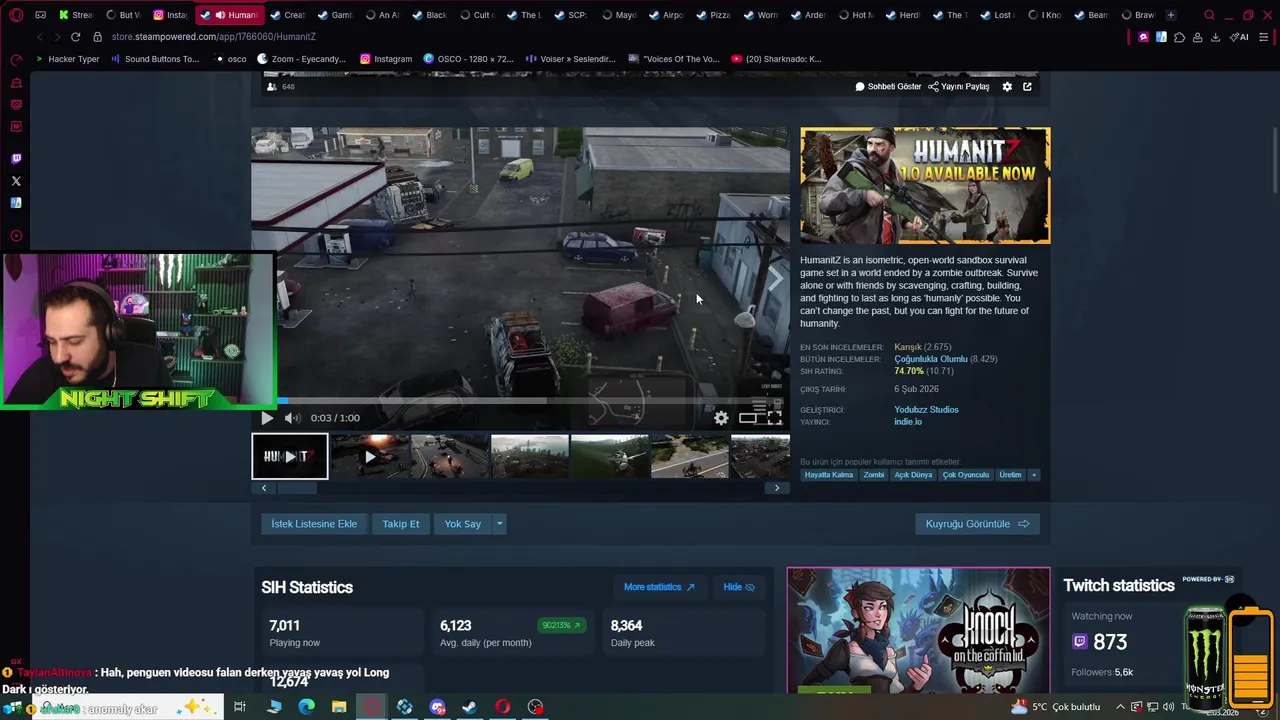The image size is (1280, 720).
Task: Open Zoom - Eyecandy bookmark
Action: point(301,59)
